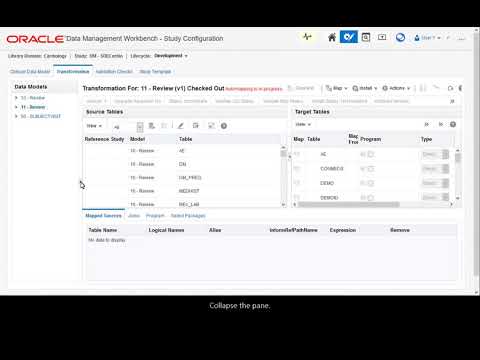
Task: Click the Target Tables horizontal scrollbar
Action: 348,204
